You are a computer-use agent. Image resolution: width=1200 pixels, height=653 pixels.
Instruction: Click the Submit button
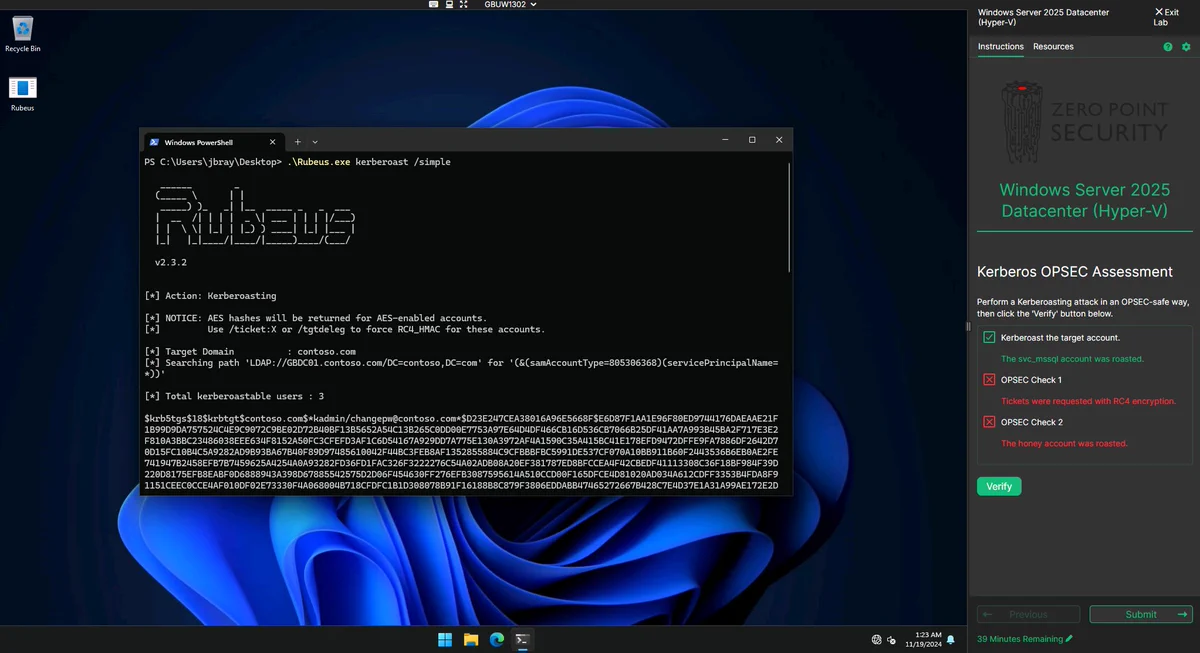tap(1141, 615)
